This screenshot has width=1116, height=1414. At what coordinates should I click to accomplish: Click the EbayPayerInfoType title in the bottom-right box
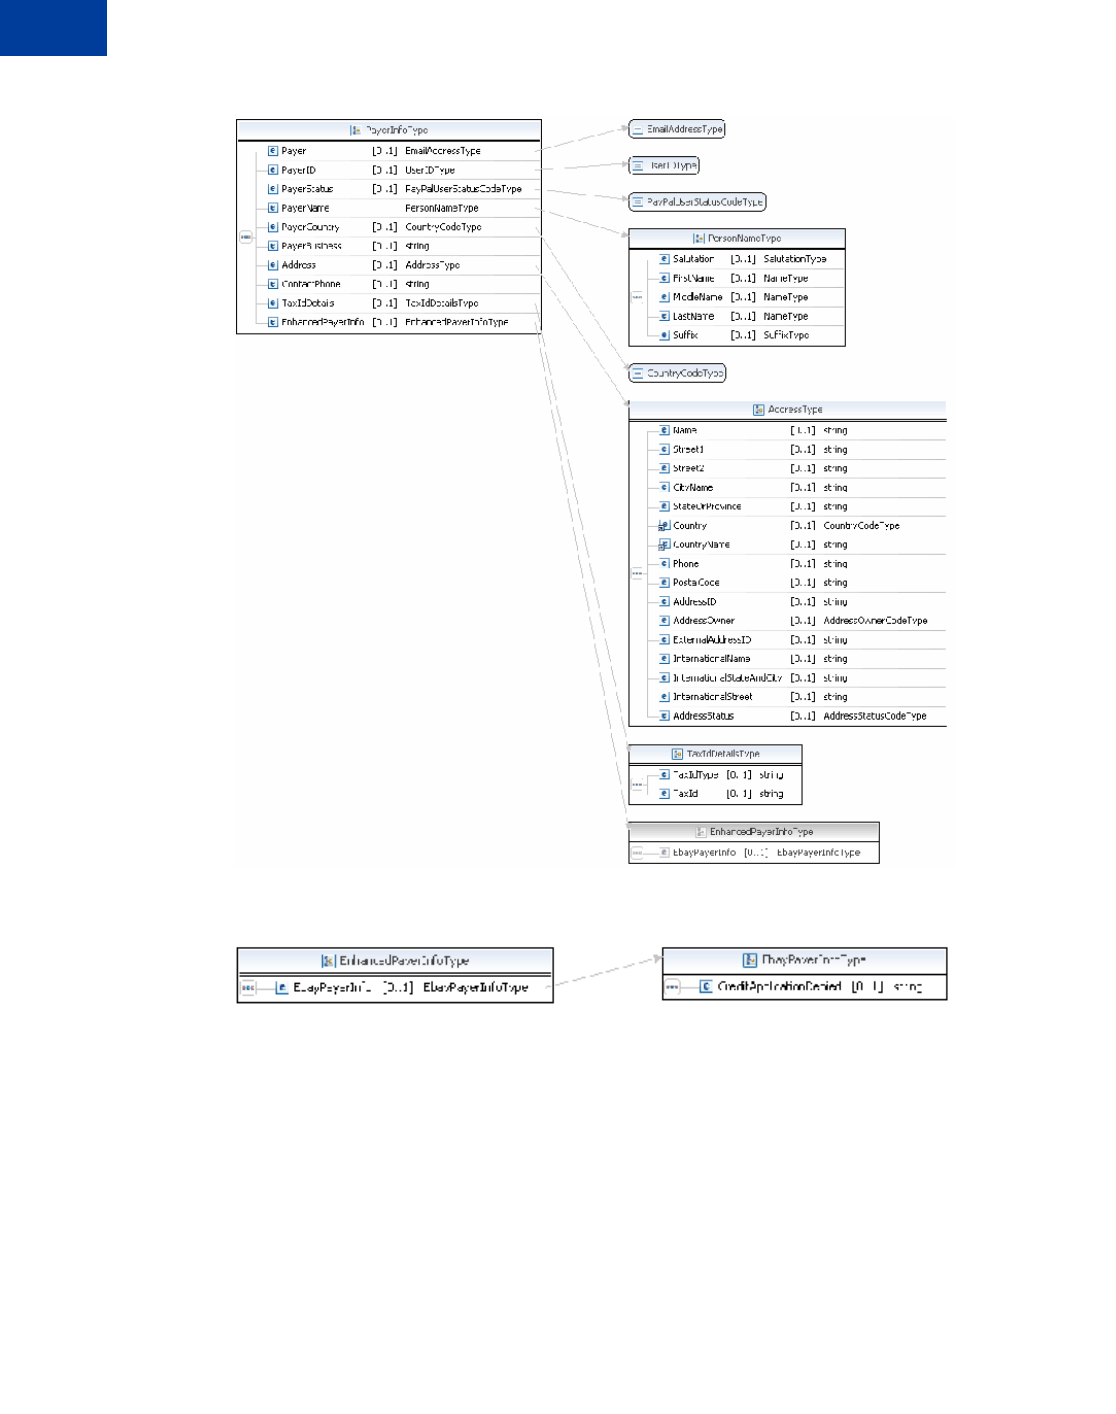coord(814,960)
